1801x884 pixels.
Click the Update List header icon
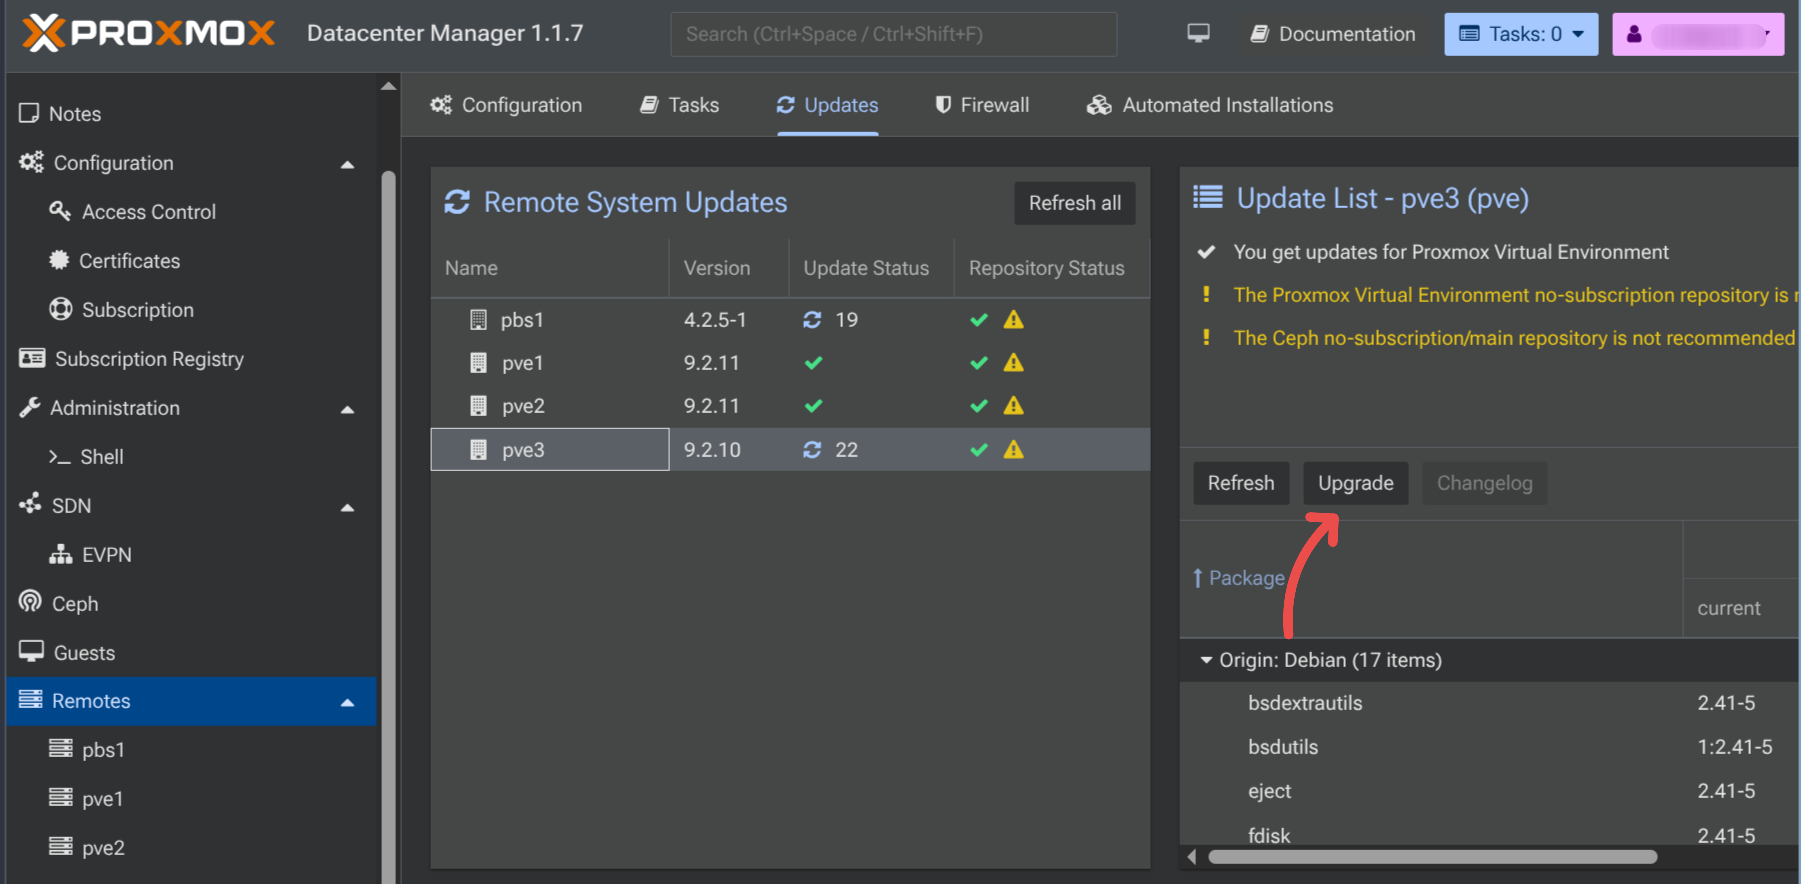(1208, 198)
